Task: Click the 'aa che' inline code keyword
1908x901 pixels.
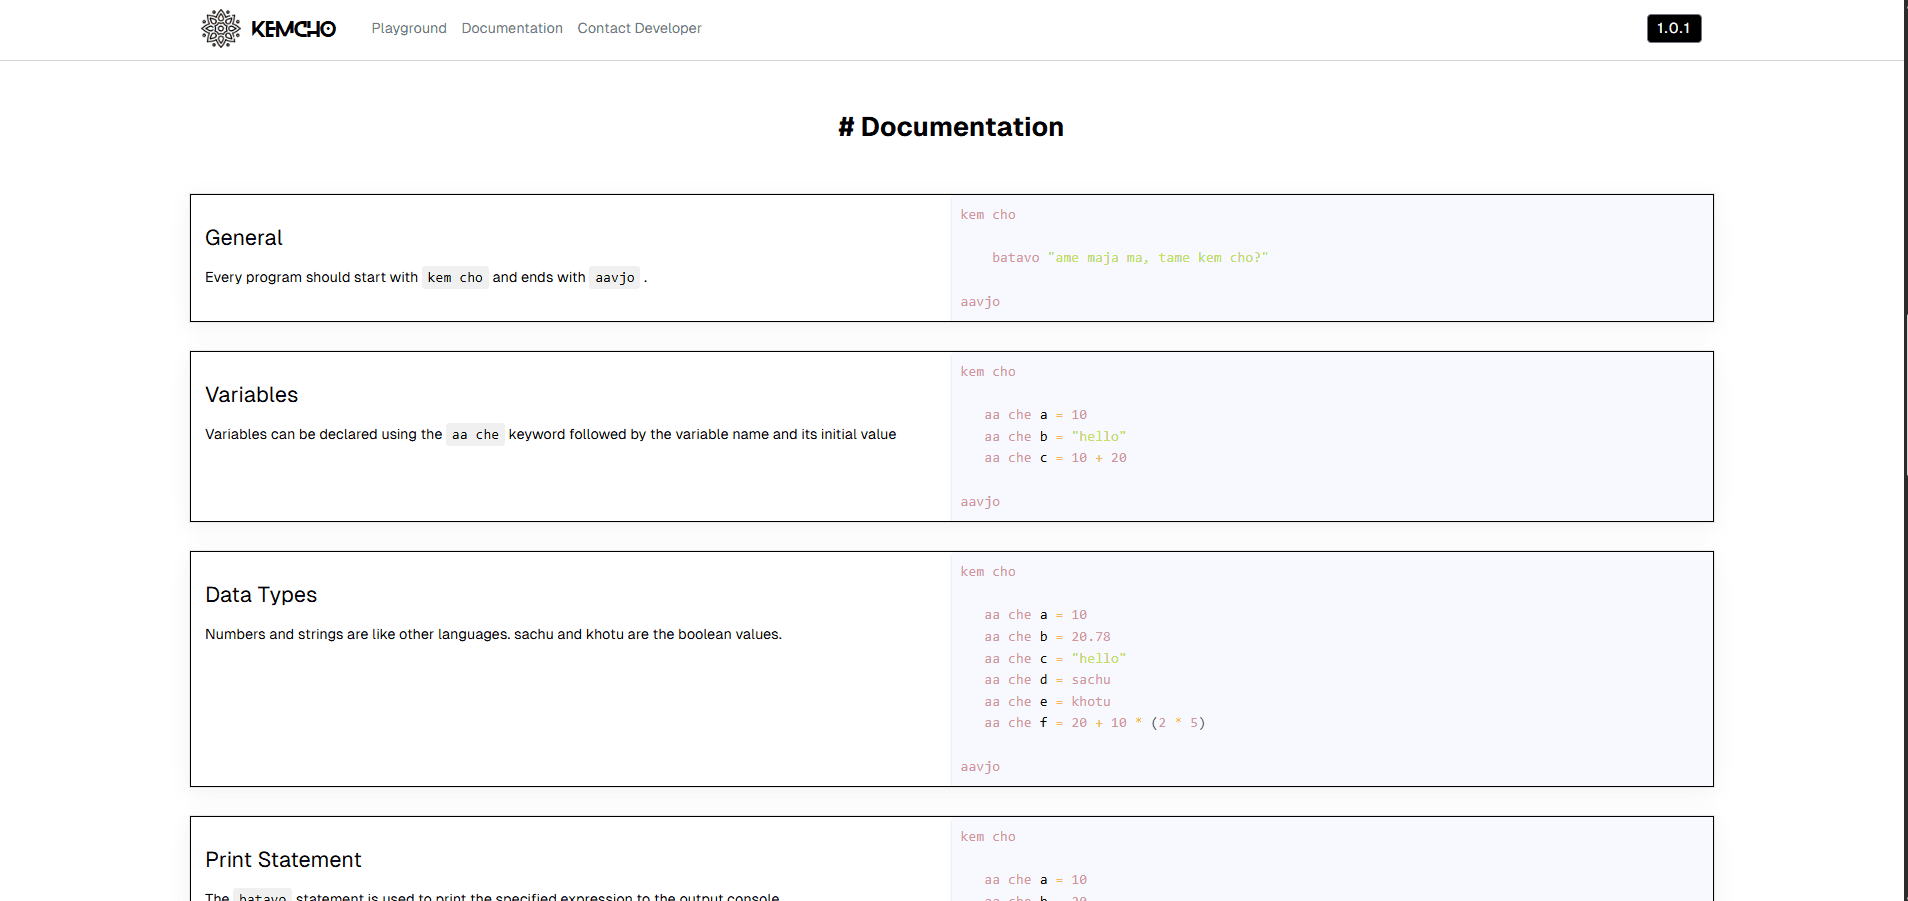Action: click(475, 435)
